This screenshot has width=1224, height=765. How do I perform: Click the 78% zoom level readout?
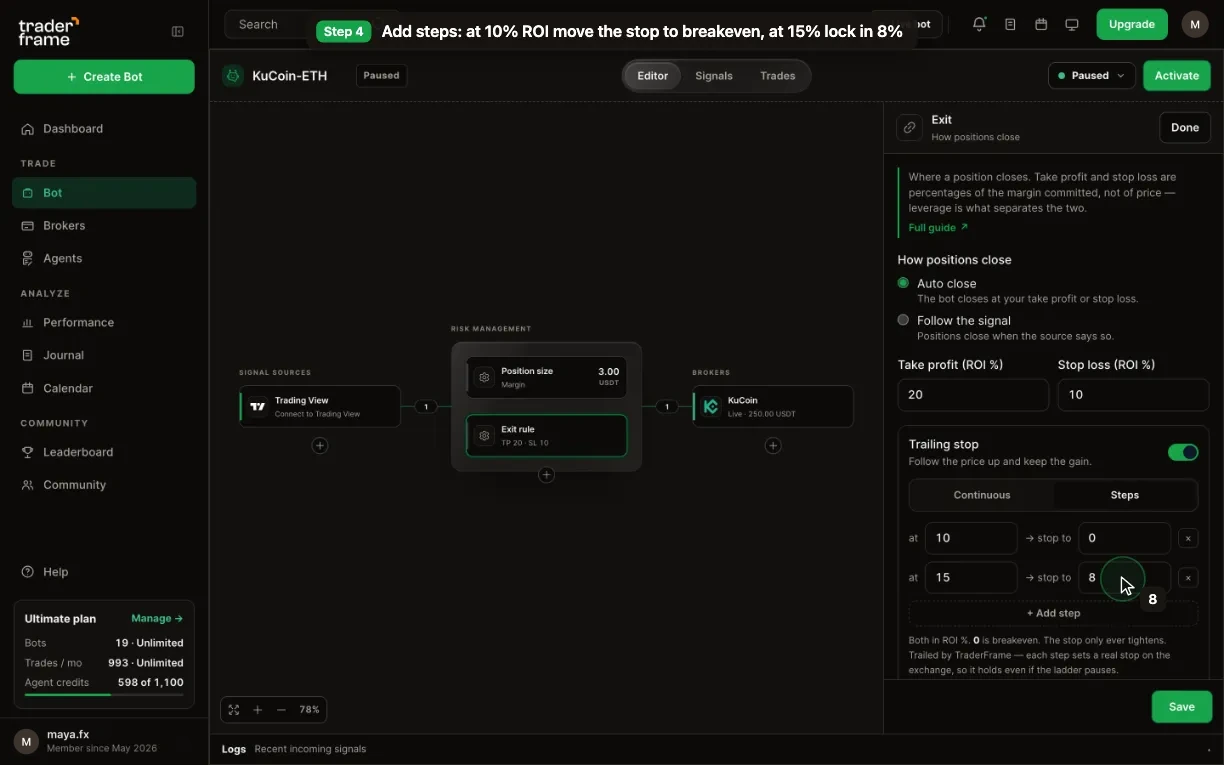click(x=309, y=710)
